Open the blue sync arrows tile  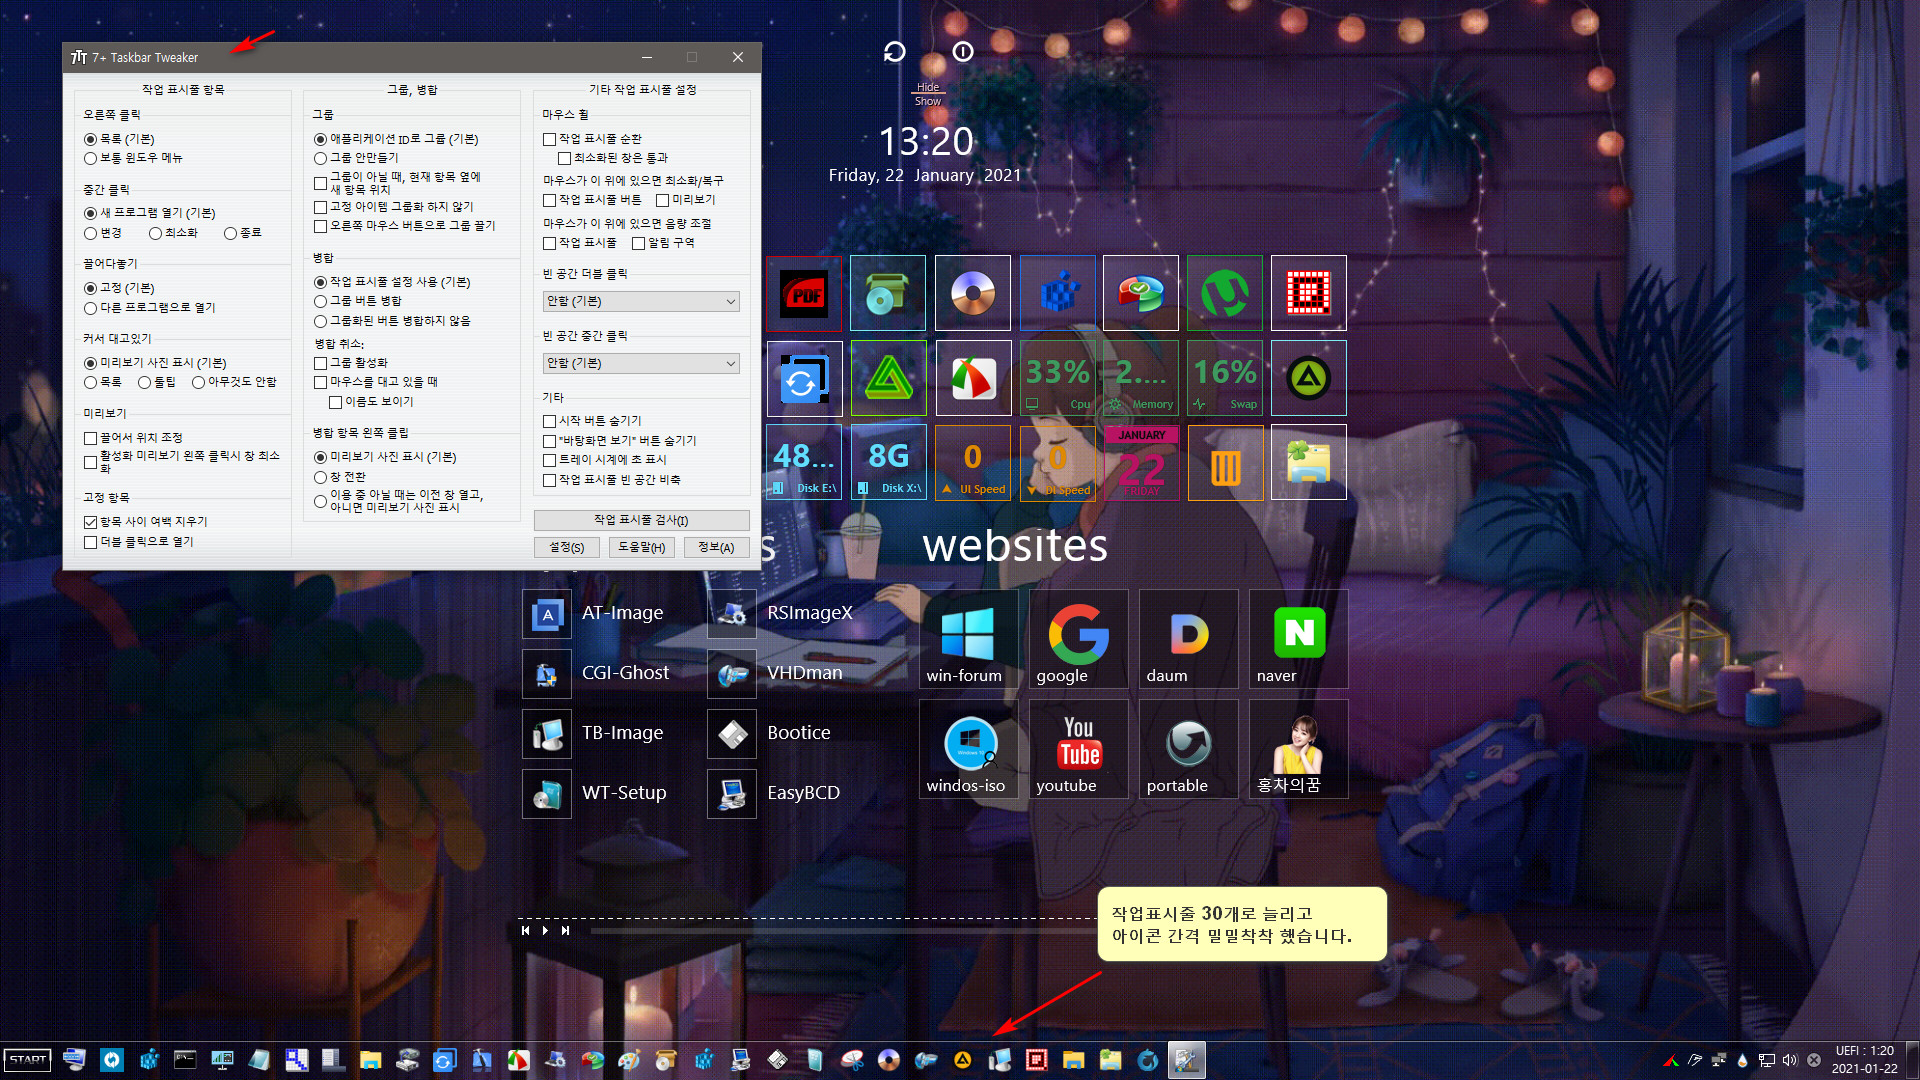(x=804, y=379)
